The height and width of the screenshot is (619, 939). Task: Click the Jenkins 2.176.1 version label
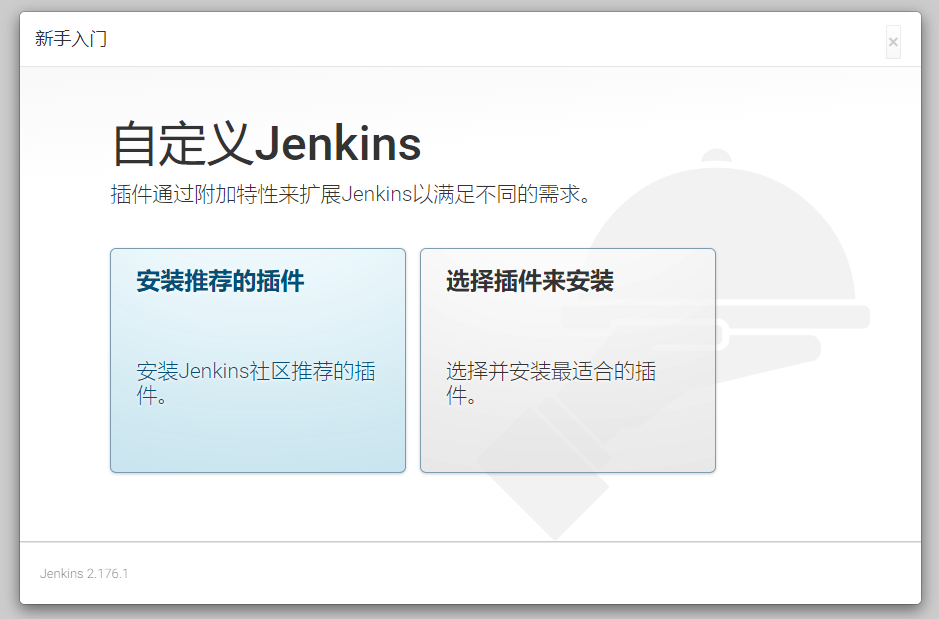click(84, 573)
